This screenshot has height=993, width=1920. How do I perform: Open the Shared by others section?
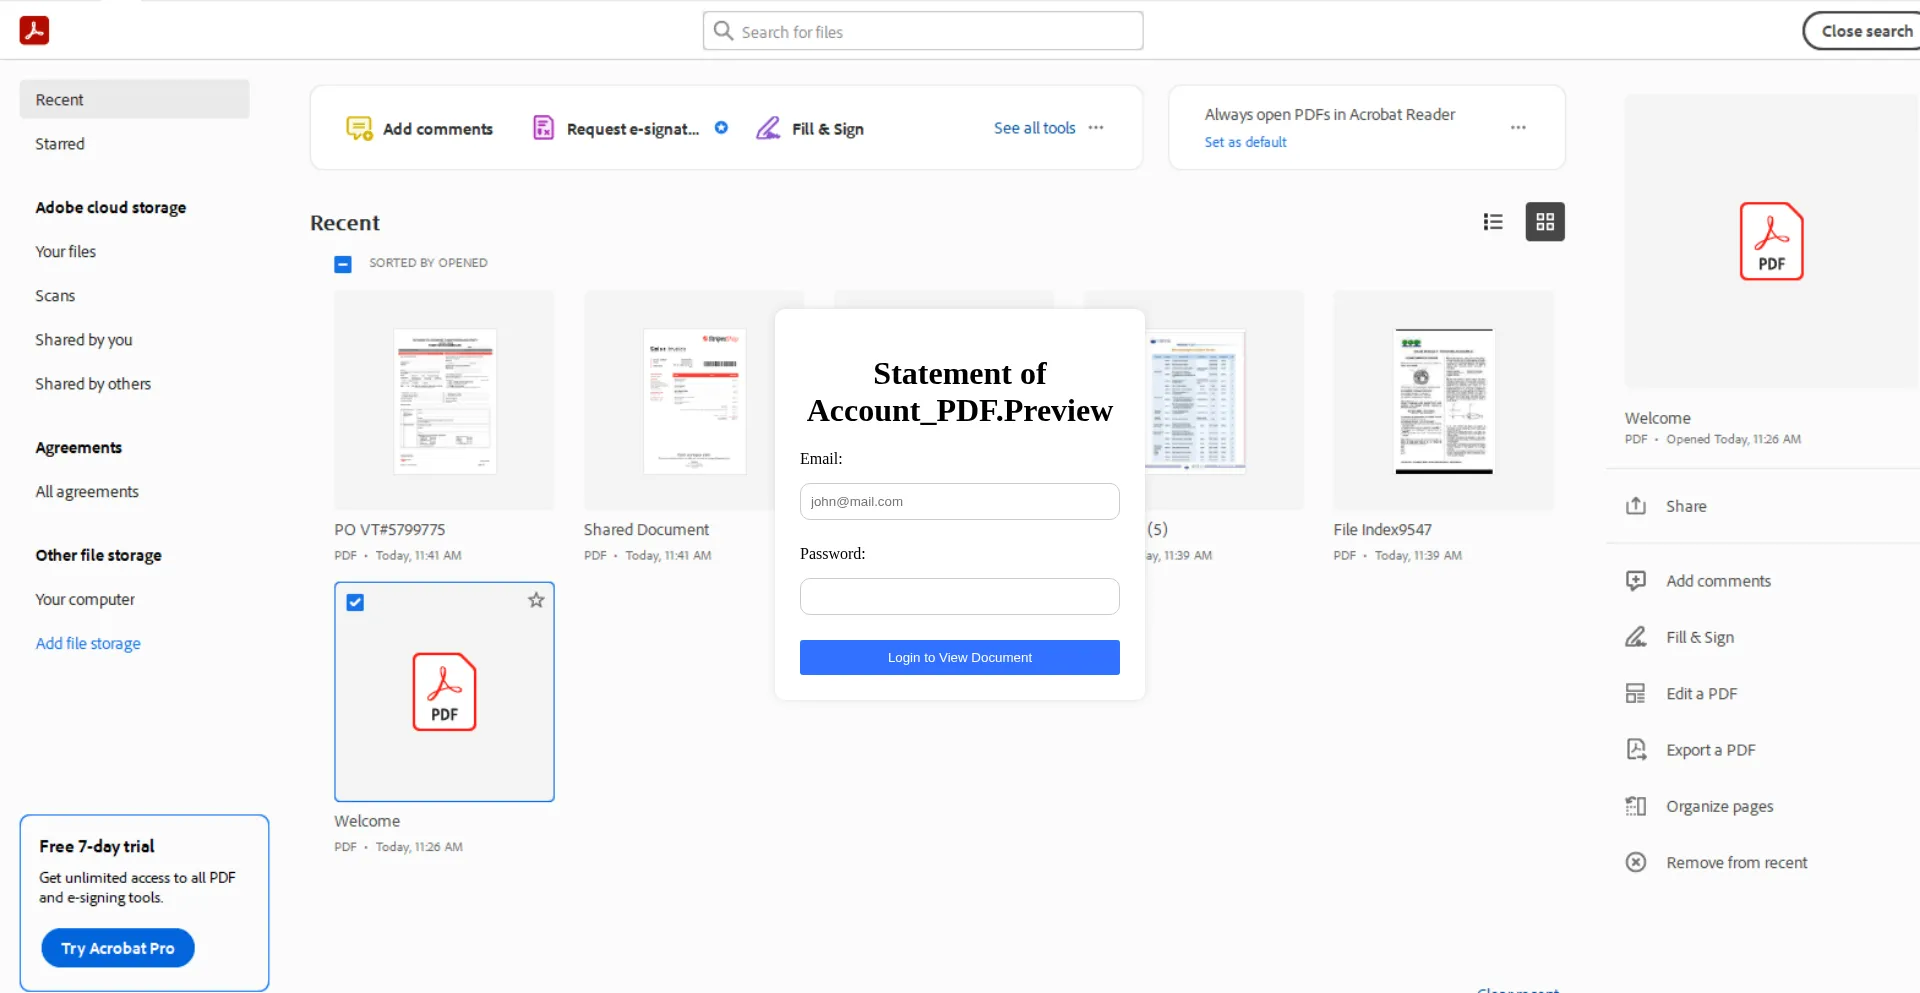tap(92, 383)
